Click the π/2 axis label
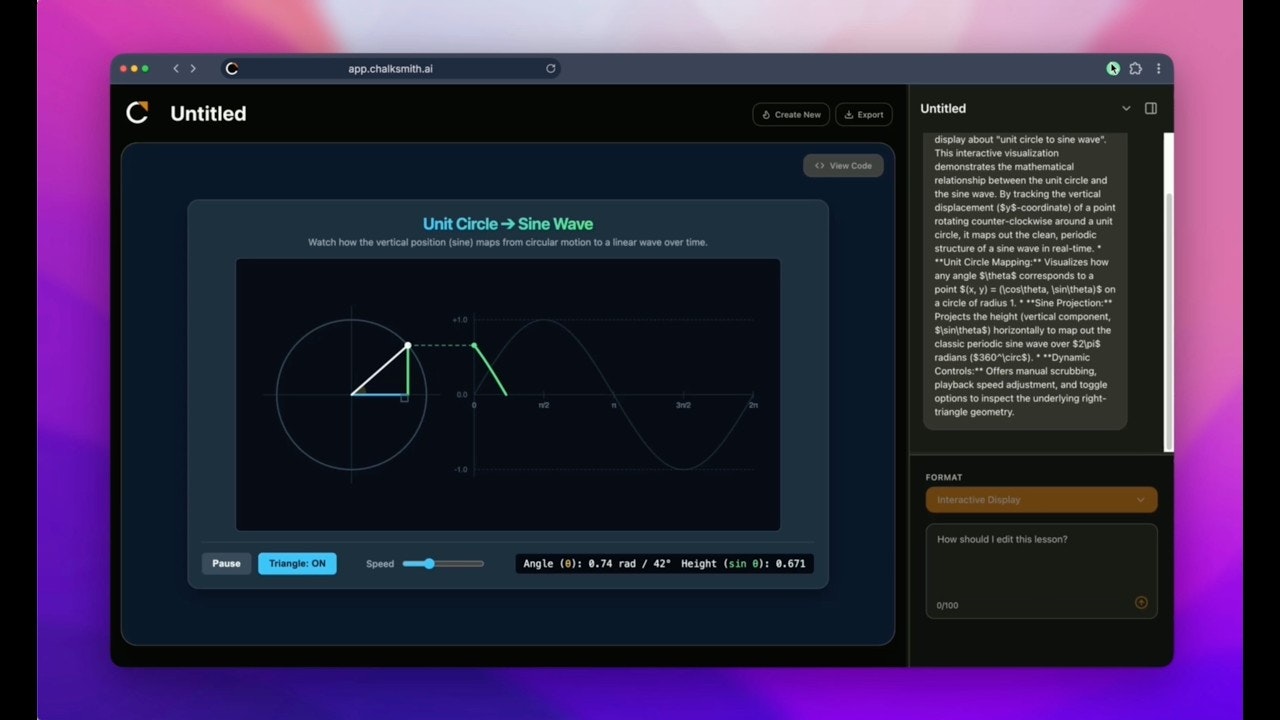 (543, 405)
